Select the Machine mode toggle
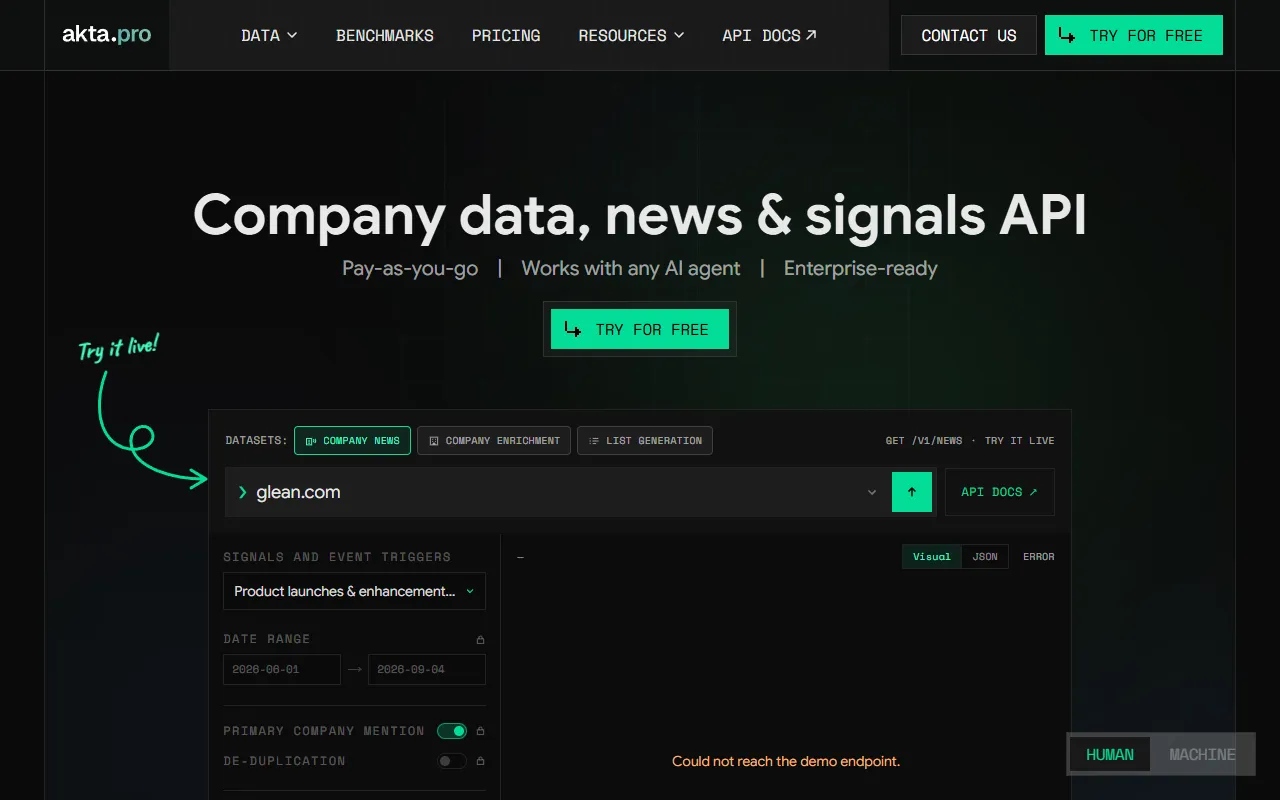Viewport: 1280px width, 800px height. click(1202, 755)
